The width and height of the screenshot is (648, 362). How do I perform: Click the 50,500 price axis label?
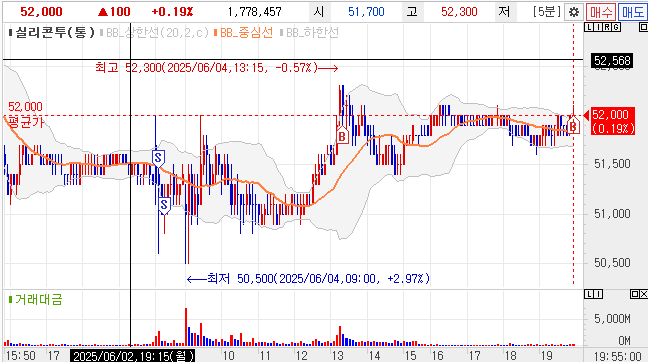click(612, 263)
